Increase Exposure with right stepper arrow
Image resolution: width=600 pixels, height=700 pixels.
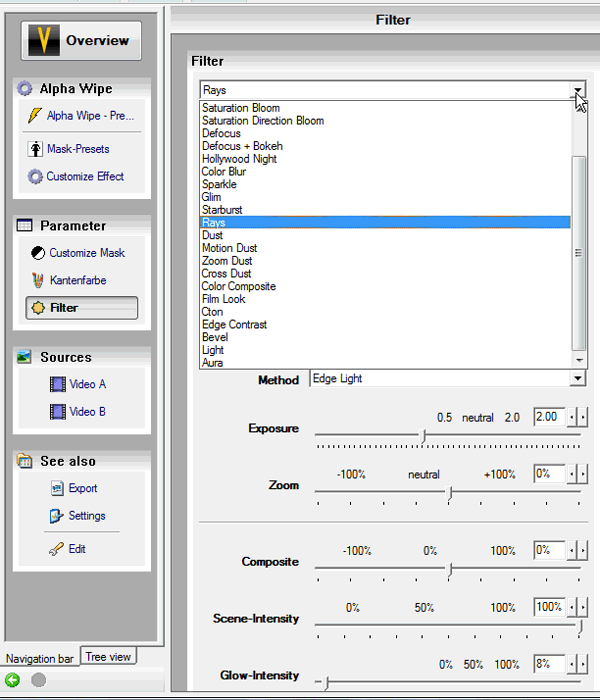point(583,417)
